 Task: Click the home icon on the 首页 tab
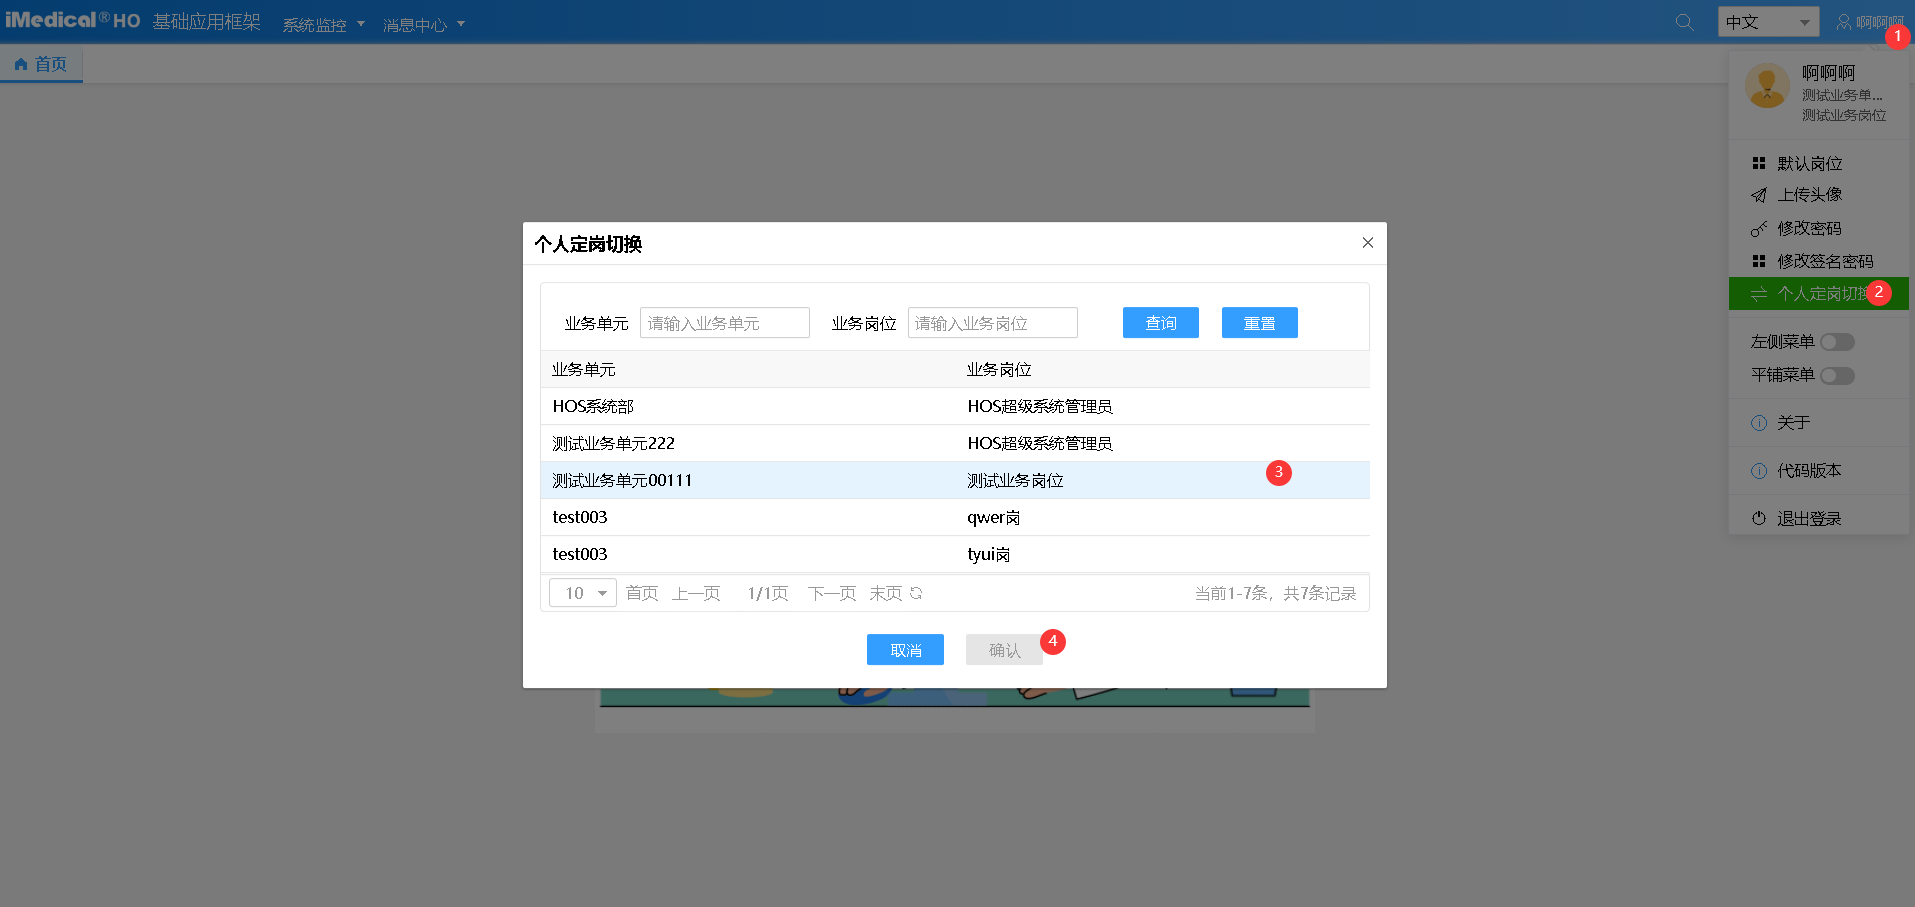(21, 63)
